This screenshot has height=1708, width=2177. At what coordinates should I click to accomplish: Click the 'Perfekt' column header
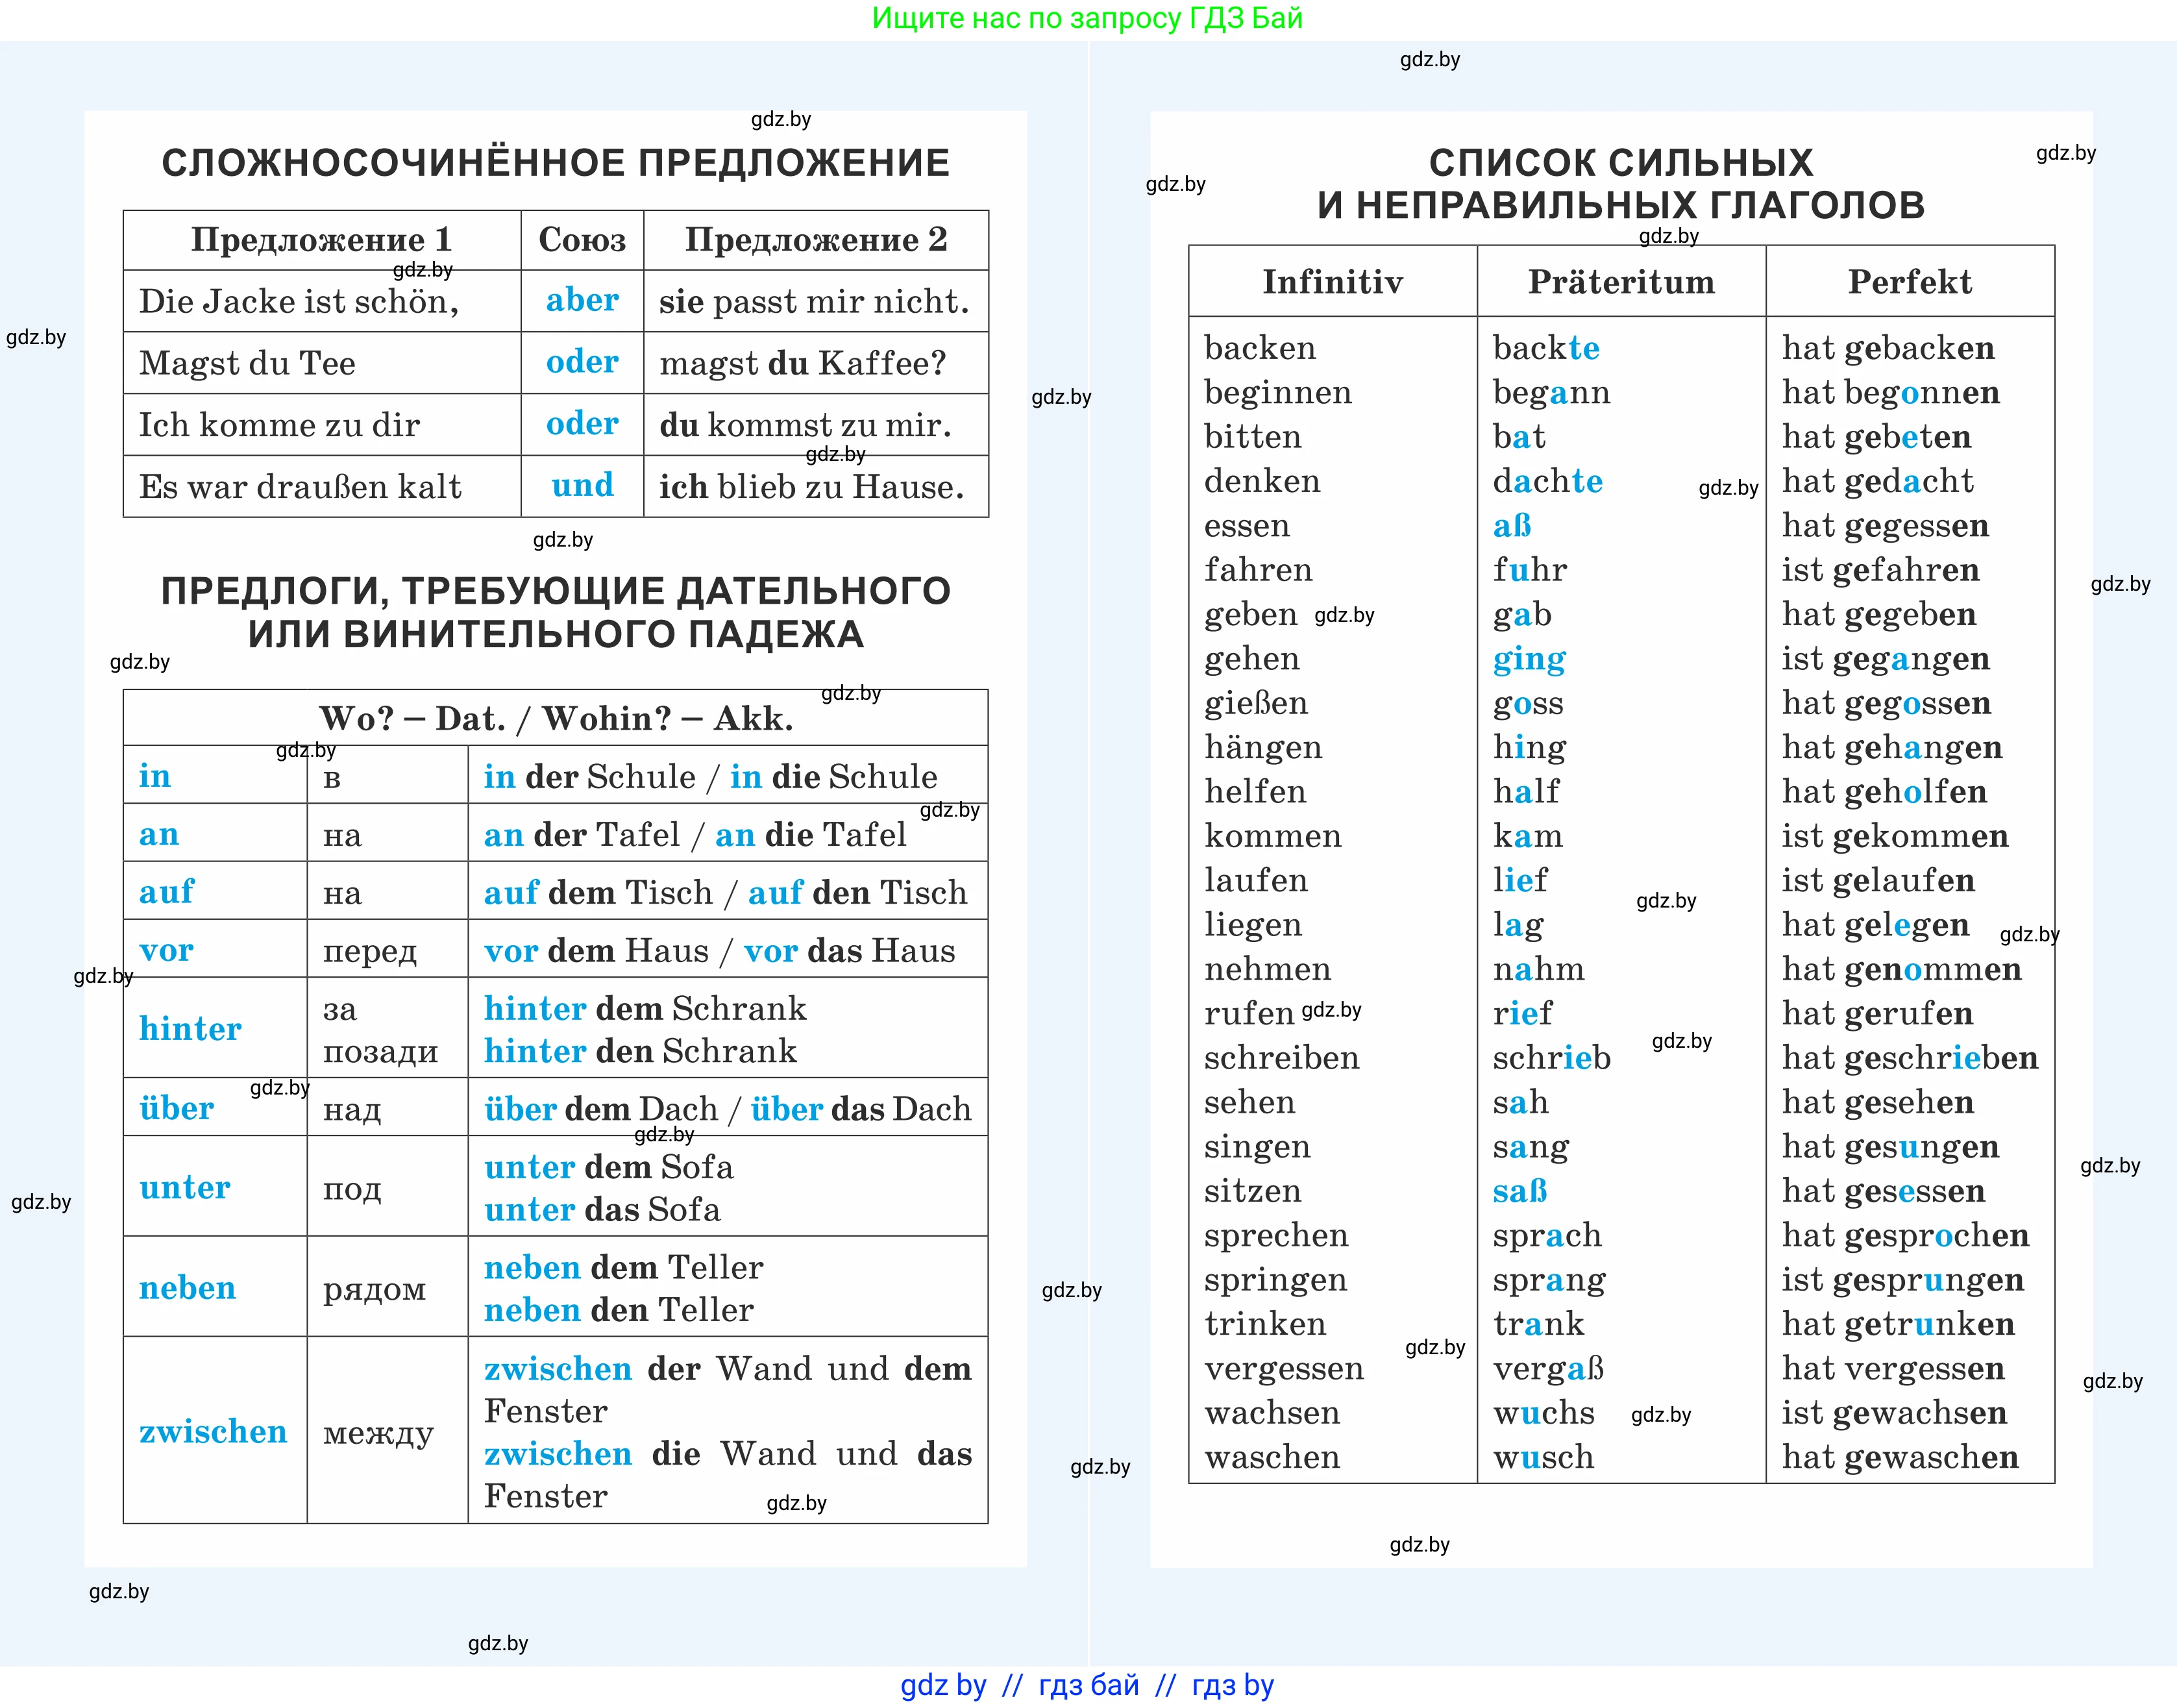1909,282
